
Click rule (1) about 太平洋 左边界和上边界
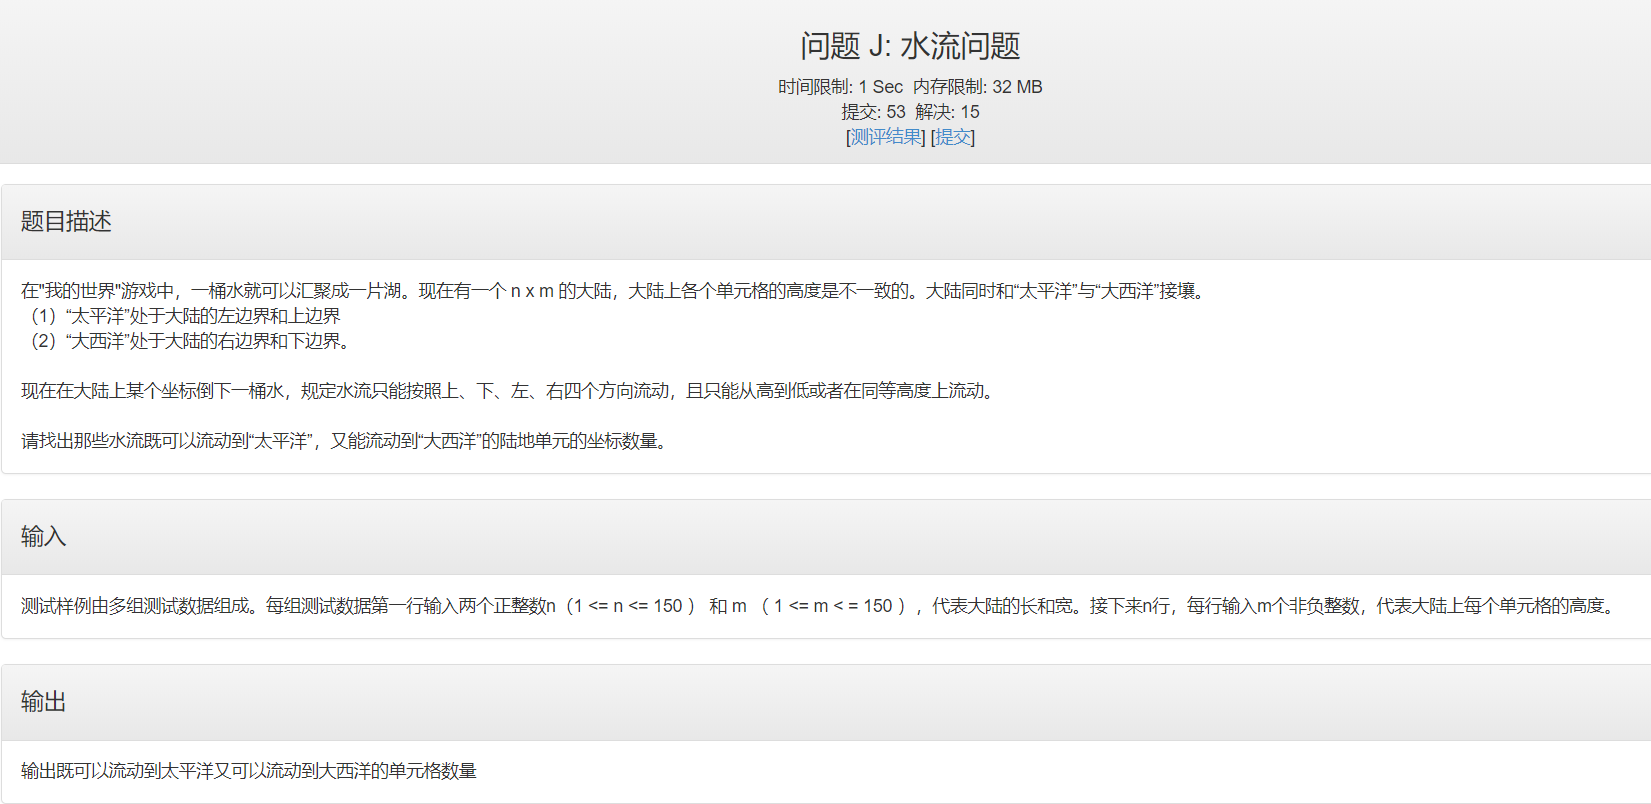(x=181, y=316)
